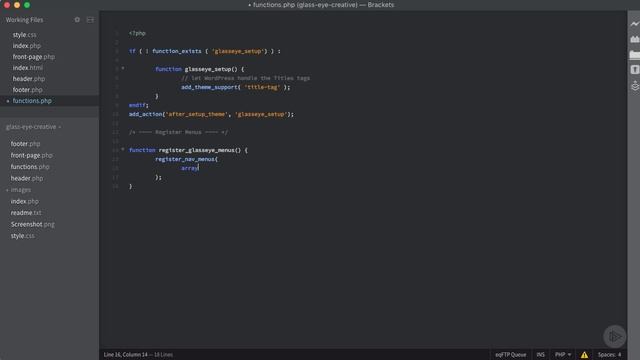Open footer.php in project tree
Image resolution: width=640 pixels, height=360 pixels.
tap(25, 144)
